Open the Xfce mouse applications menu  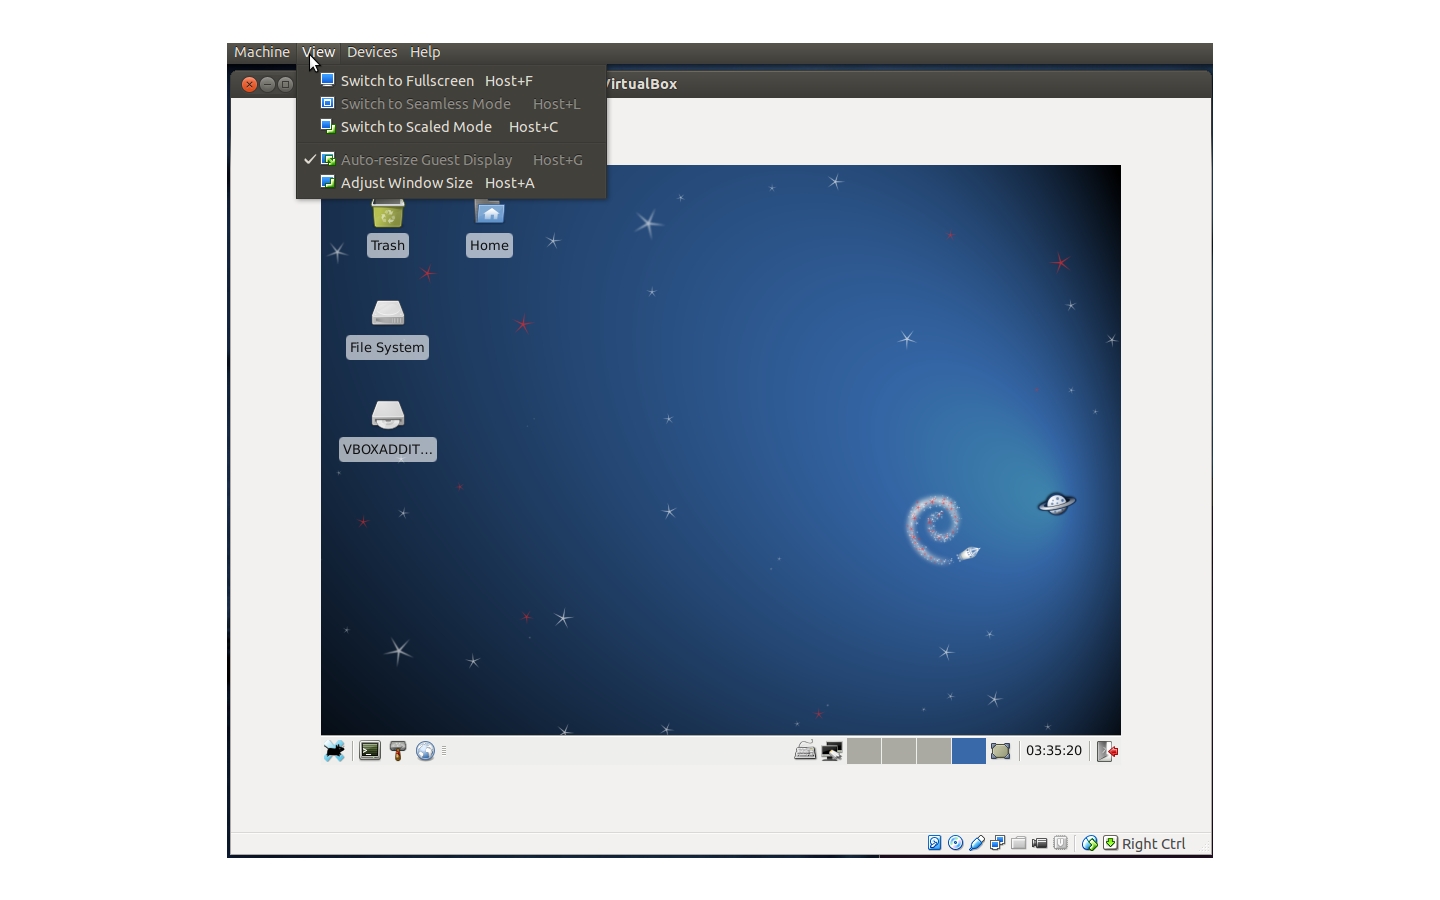pos(334,751)
